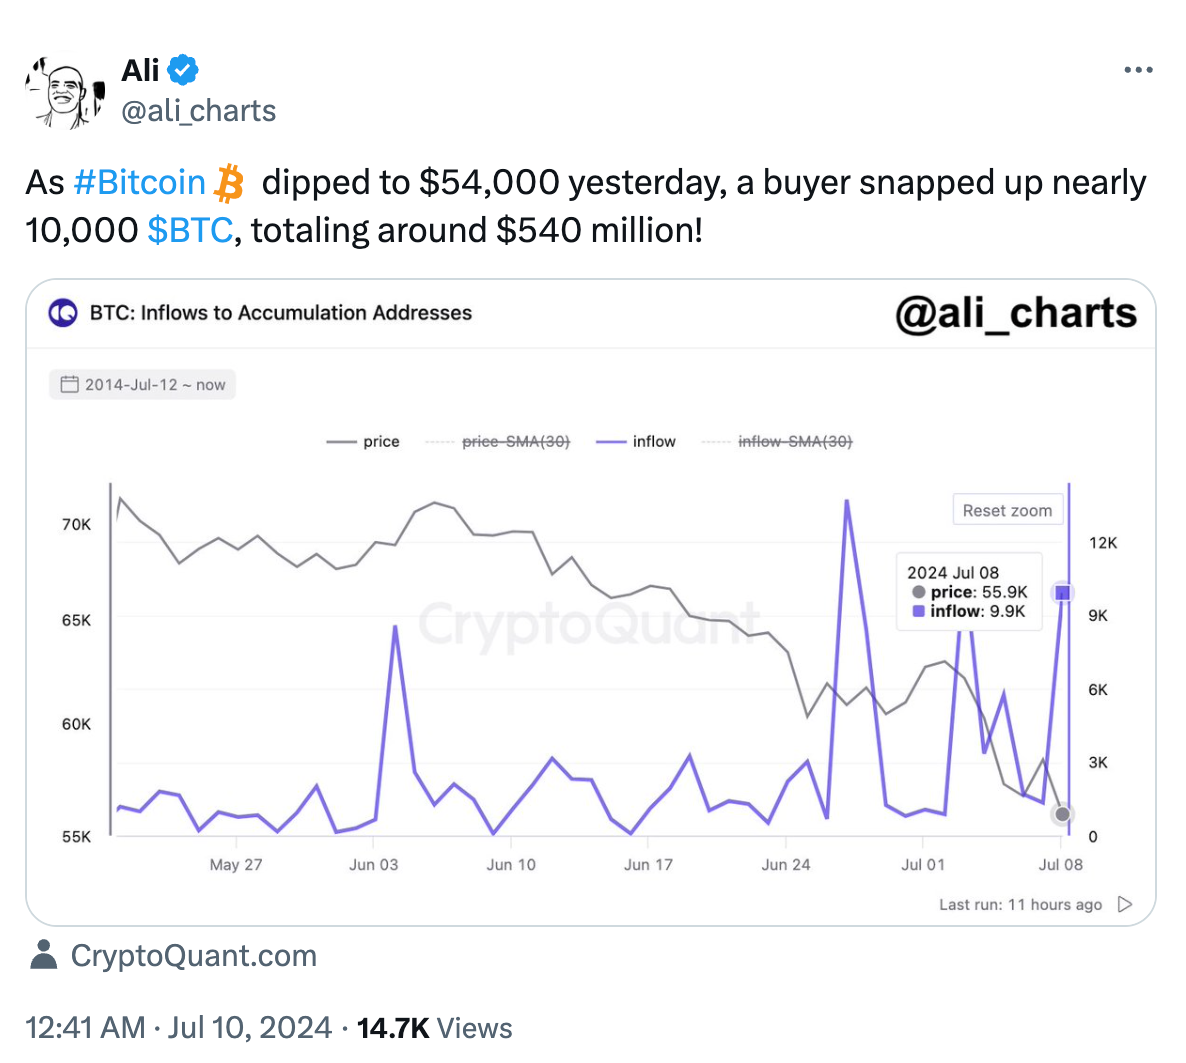Viewport: 1186px width, 1063px height.
Task: Open the $BTC cashtag link
Action: [191, 229]
